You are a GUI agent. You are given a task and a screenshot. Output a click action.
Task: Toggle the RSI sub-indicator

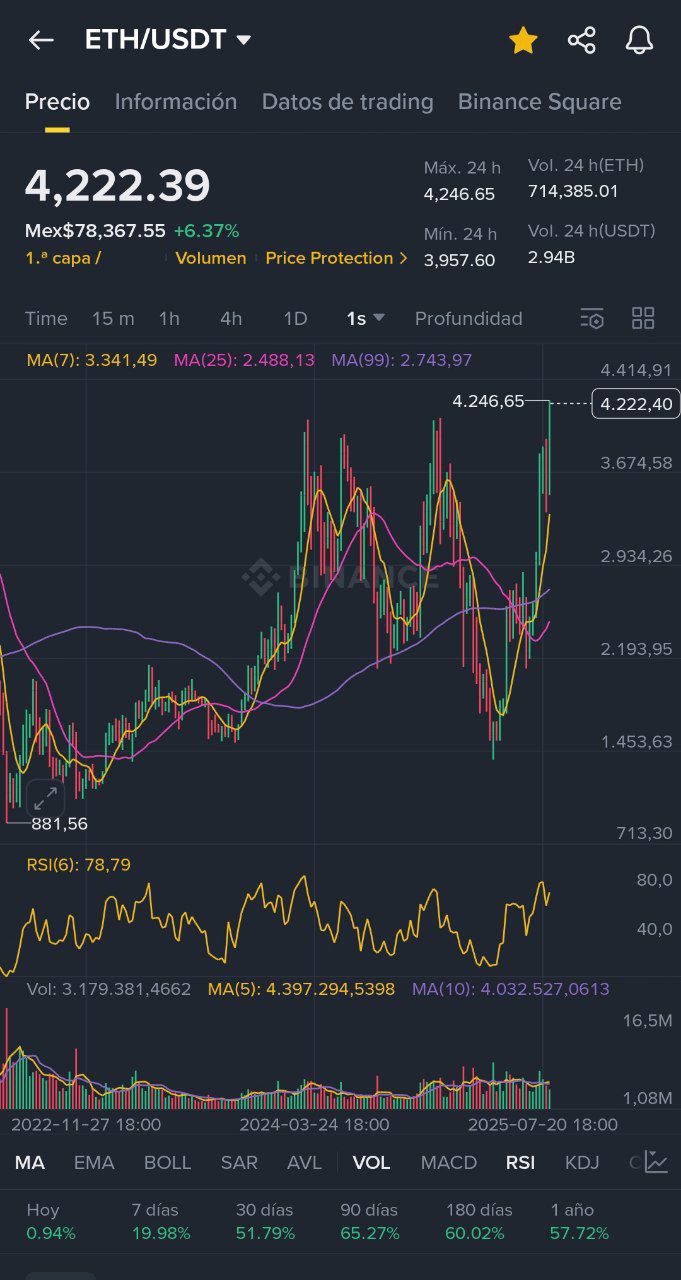tap(520, 1162)
